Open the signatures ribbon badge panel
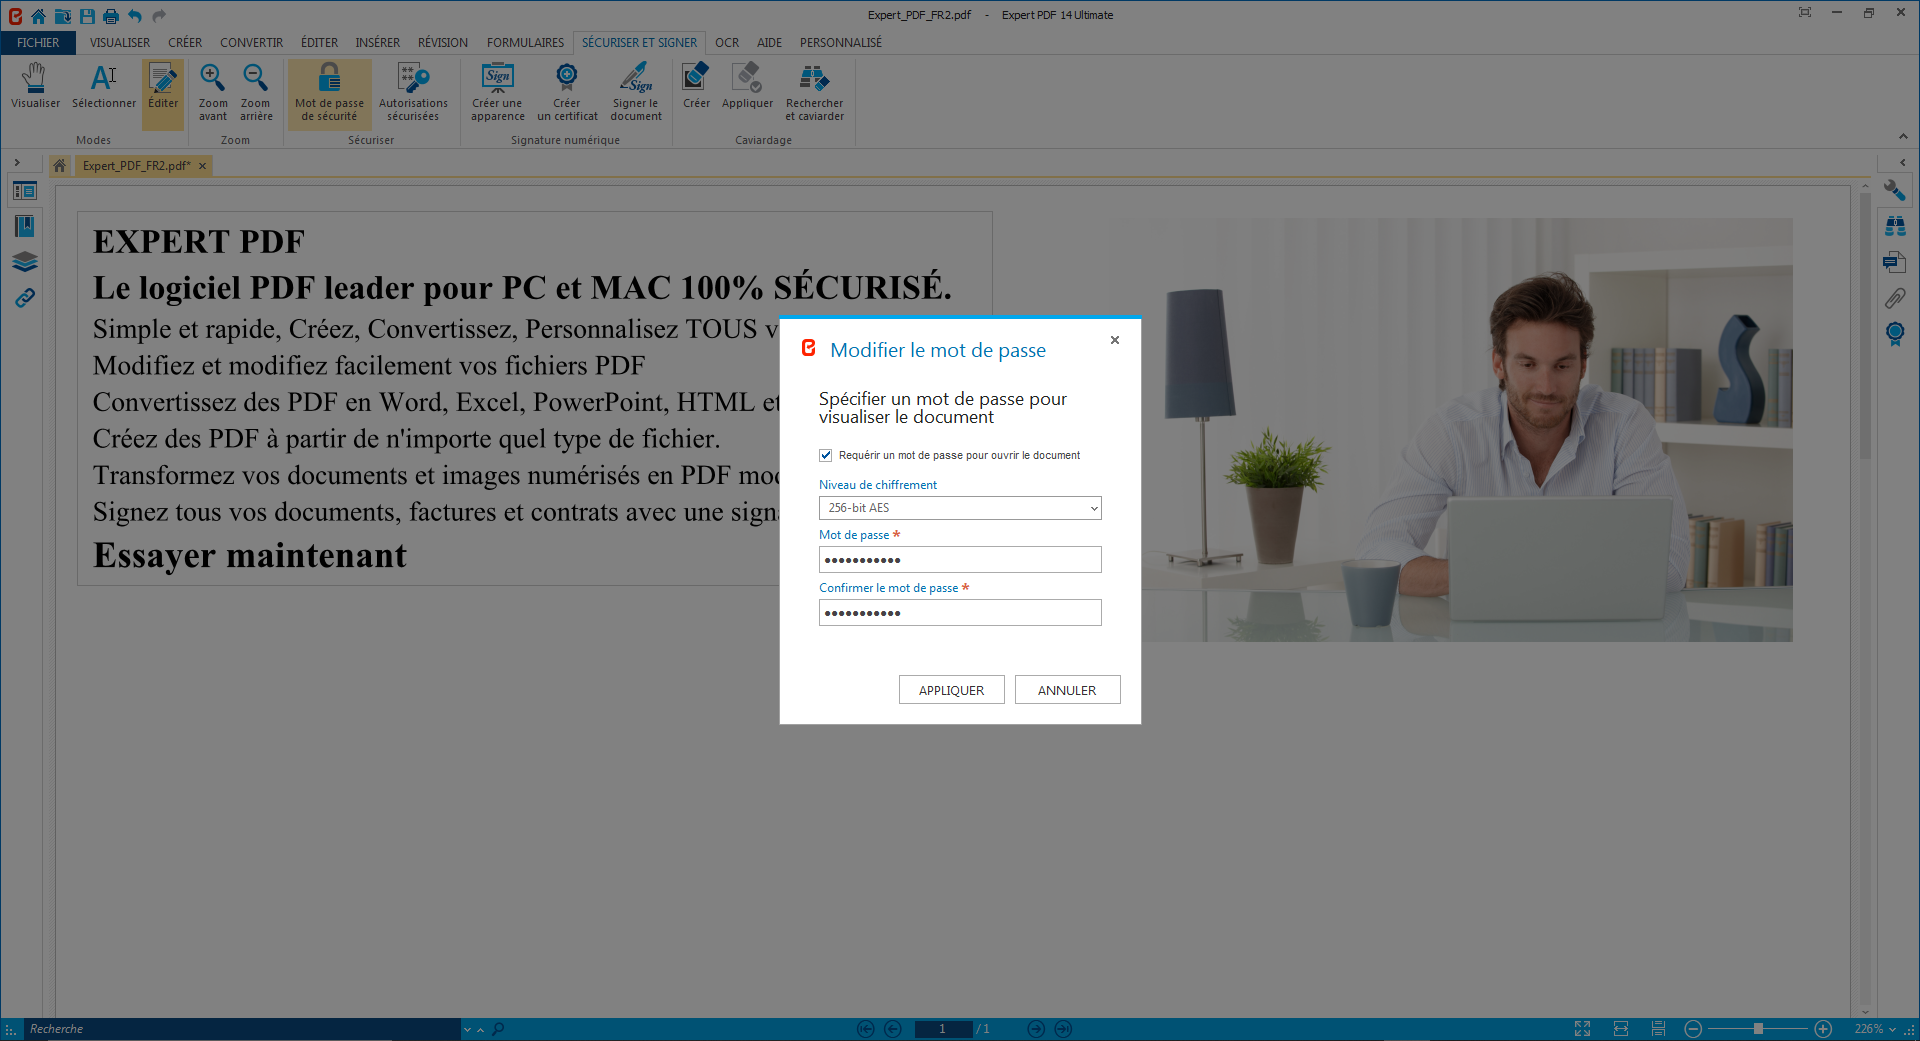1920x1041 pixels. click(x=1895, y=334)
